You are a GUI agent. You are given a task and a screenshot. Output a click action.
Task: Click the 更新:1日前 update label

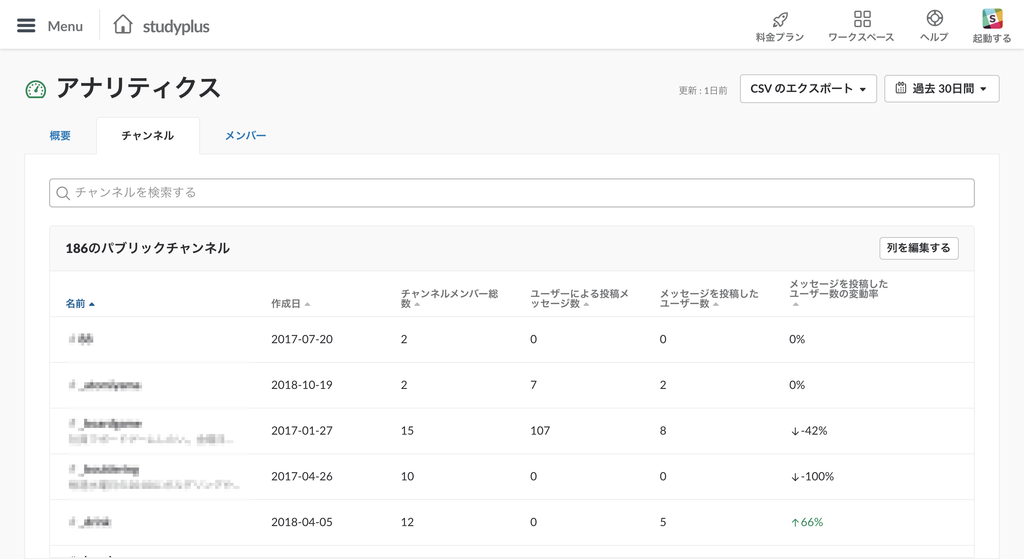click(x=703, y=91)
